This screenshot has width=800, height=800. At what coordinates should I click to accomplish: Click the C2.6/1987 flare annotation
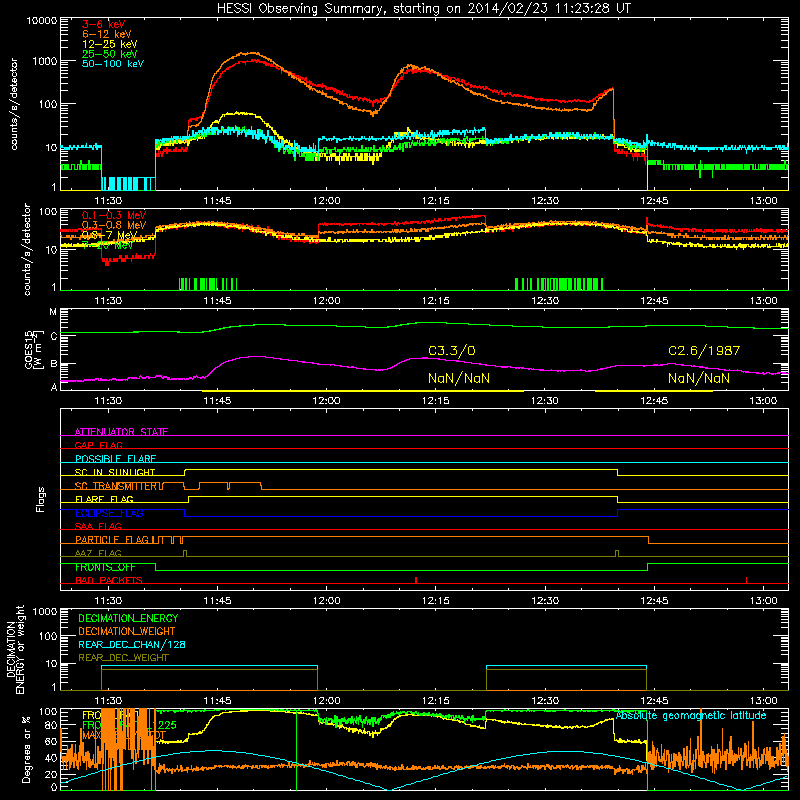click(704, 351)
